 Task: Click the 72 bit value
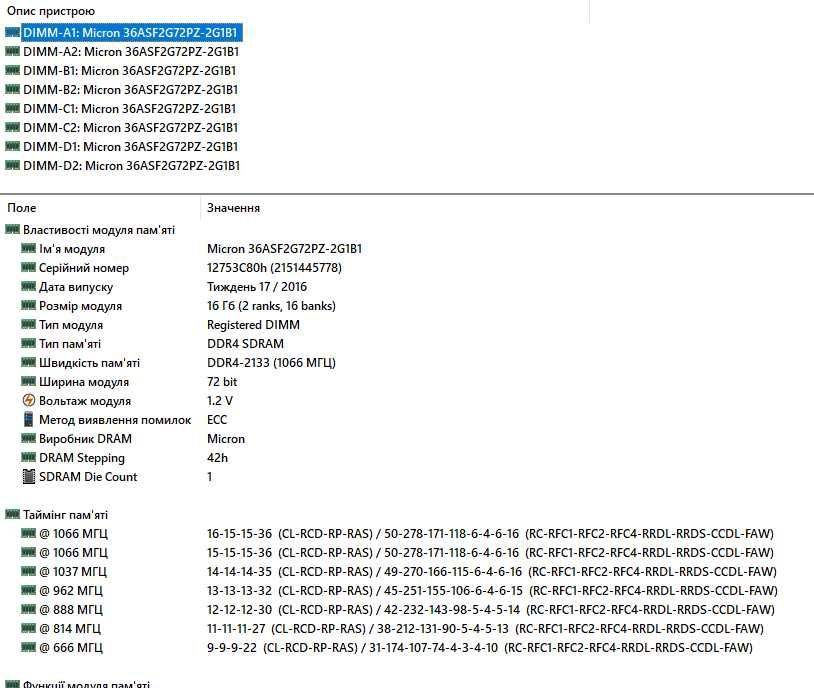[222, 382]
